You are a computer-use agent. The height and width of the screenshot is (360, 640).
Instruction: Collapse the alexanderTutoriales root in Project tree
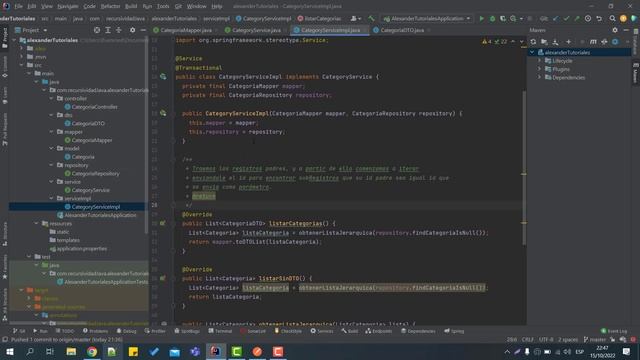tap(15, 40)
